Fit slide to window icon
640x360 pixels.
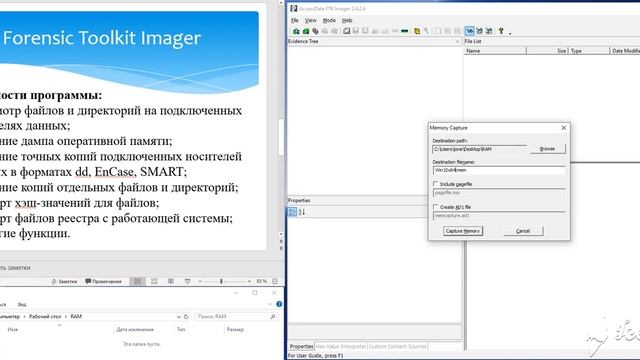[x=275, y=281]
